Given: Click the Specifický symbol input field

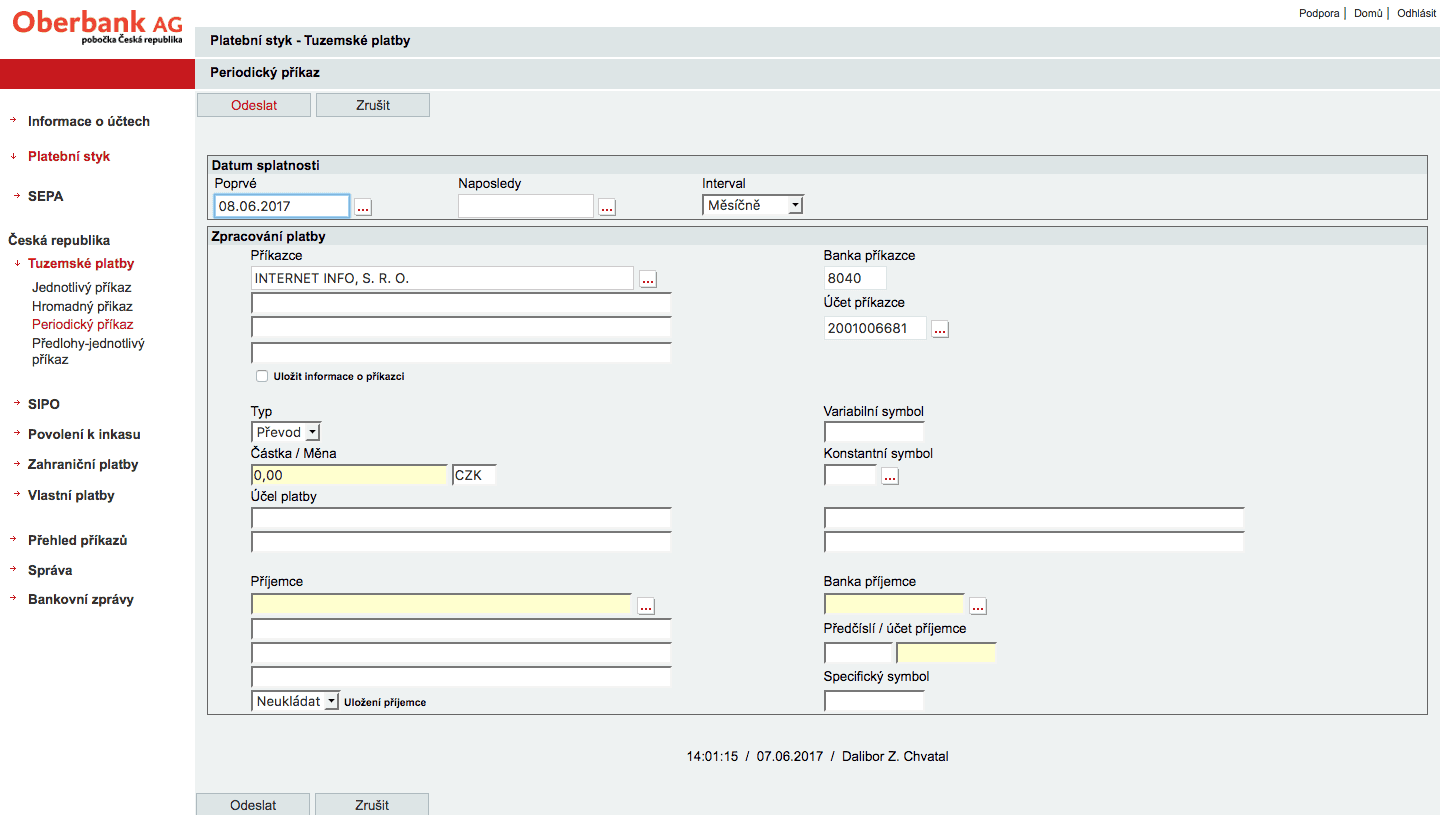Looking at the screenshot, I should tap(874, 700).
